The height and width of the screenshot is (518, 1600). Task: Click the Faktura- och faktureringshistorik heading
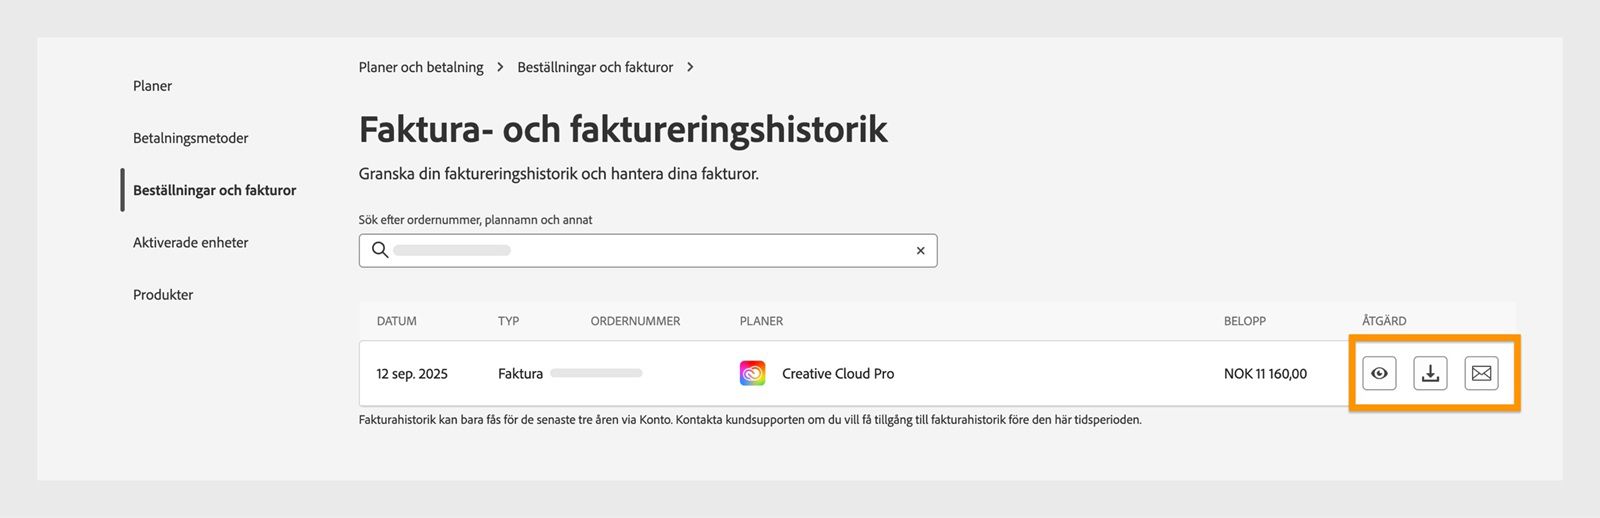(623, 129)
